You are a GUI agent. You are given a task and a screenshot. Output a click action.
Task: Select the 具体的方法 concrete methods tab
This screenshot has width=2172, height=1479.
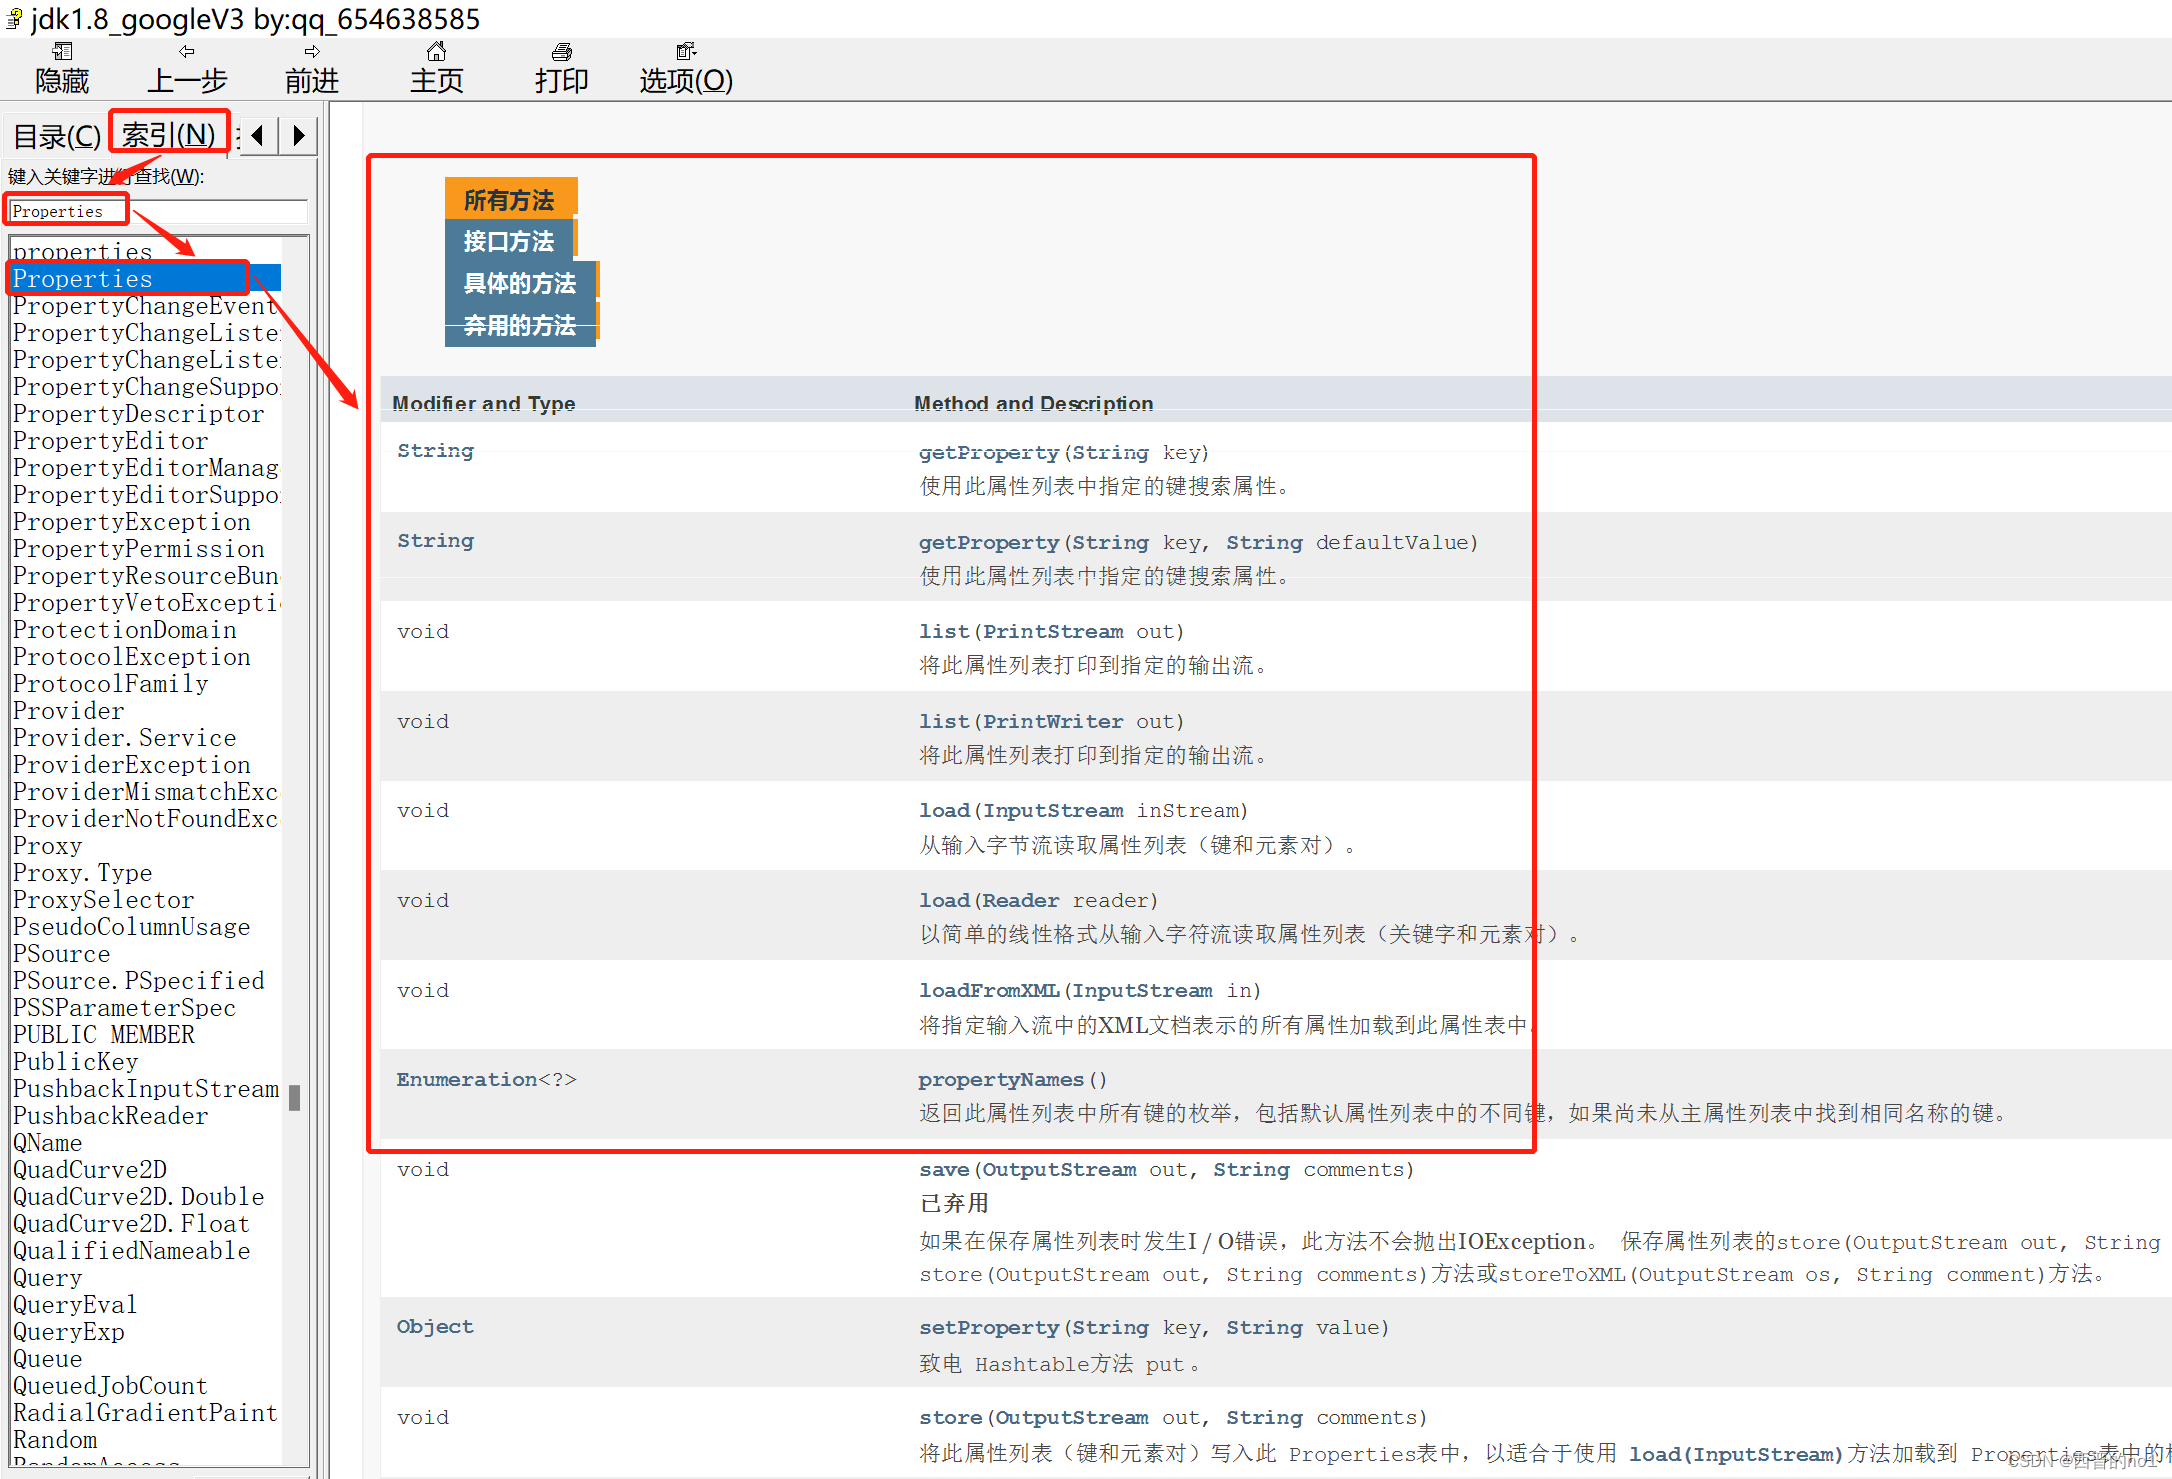[x=520, y=283]
